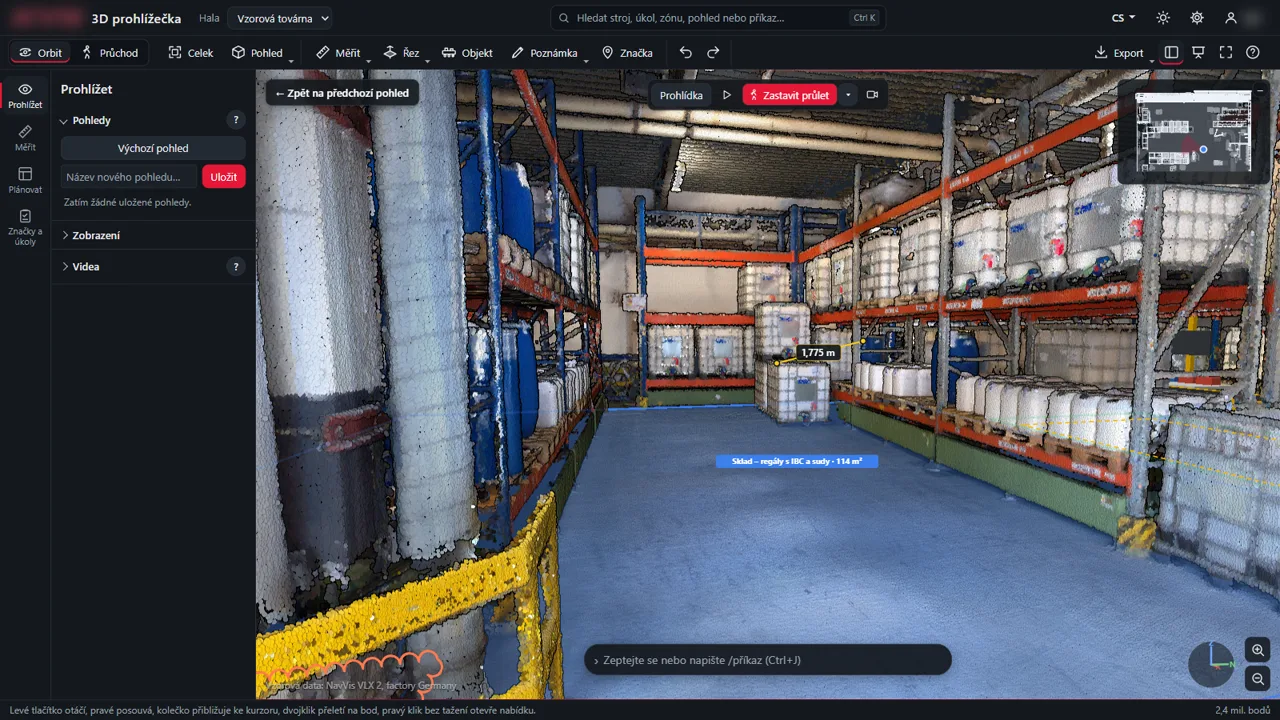Zoom in with the magnifier plus button
Viewport: 1280px width, 720px height.
point(1258,649)
